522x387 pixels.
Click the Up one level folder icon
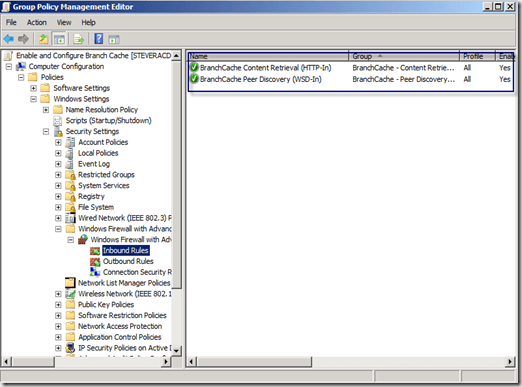point(43,39)
